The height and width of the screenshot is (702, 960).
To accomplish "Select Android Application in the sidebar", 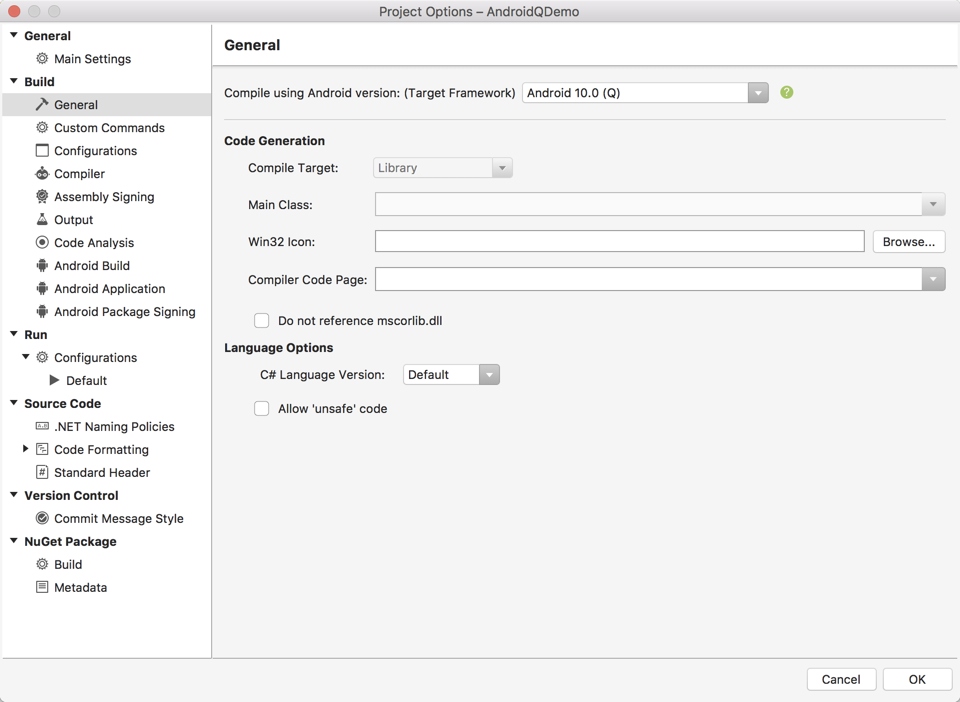I will (x=109, y=289).
